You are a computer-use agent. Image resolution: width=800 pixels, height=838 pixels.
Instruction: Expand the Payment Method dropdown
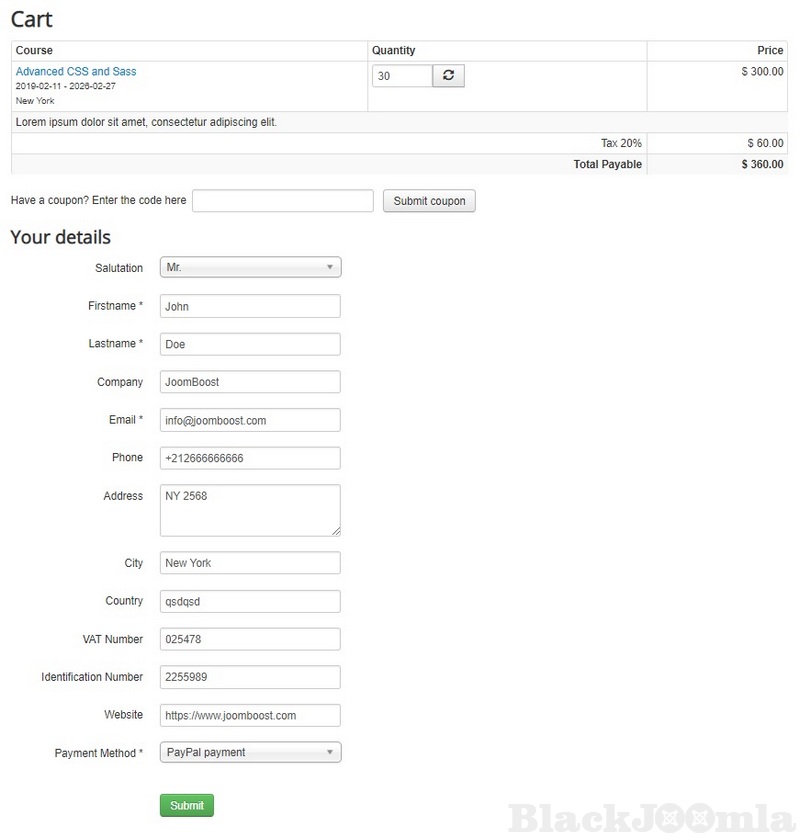[x=250, y=752]
